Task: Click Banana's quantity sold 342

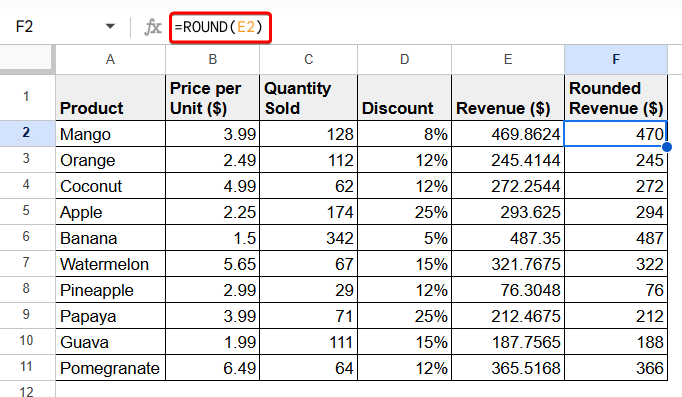Action: (x=309, y=237)
